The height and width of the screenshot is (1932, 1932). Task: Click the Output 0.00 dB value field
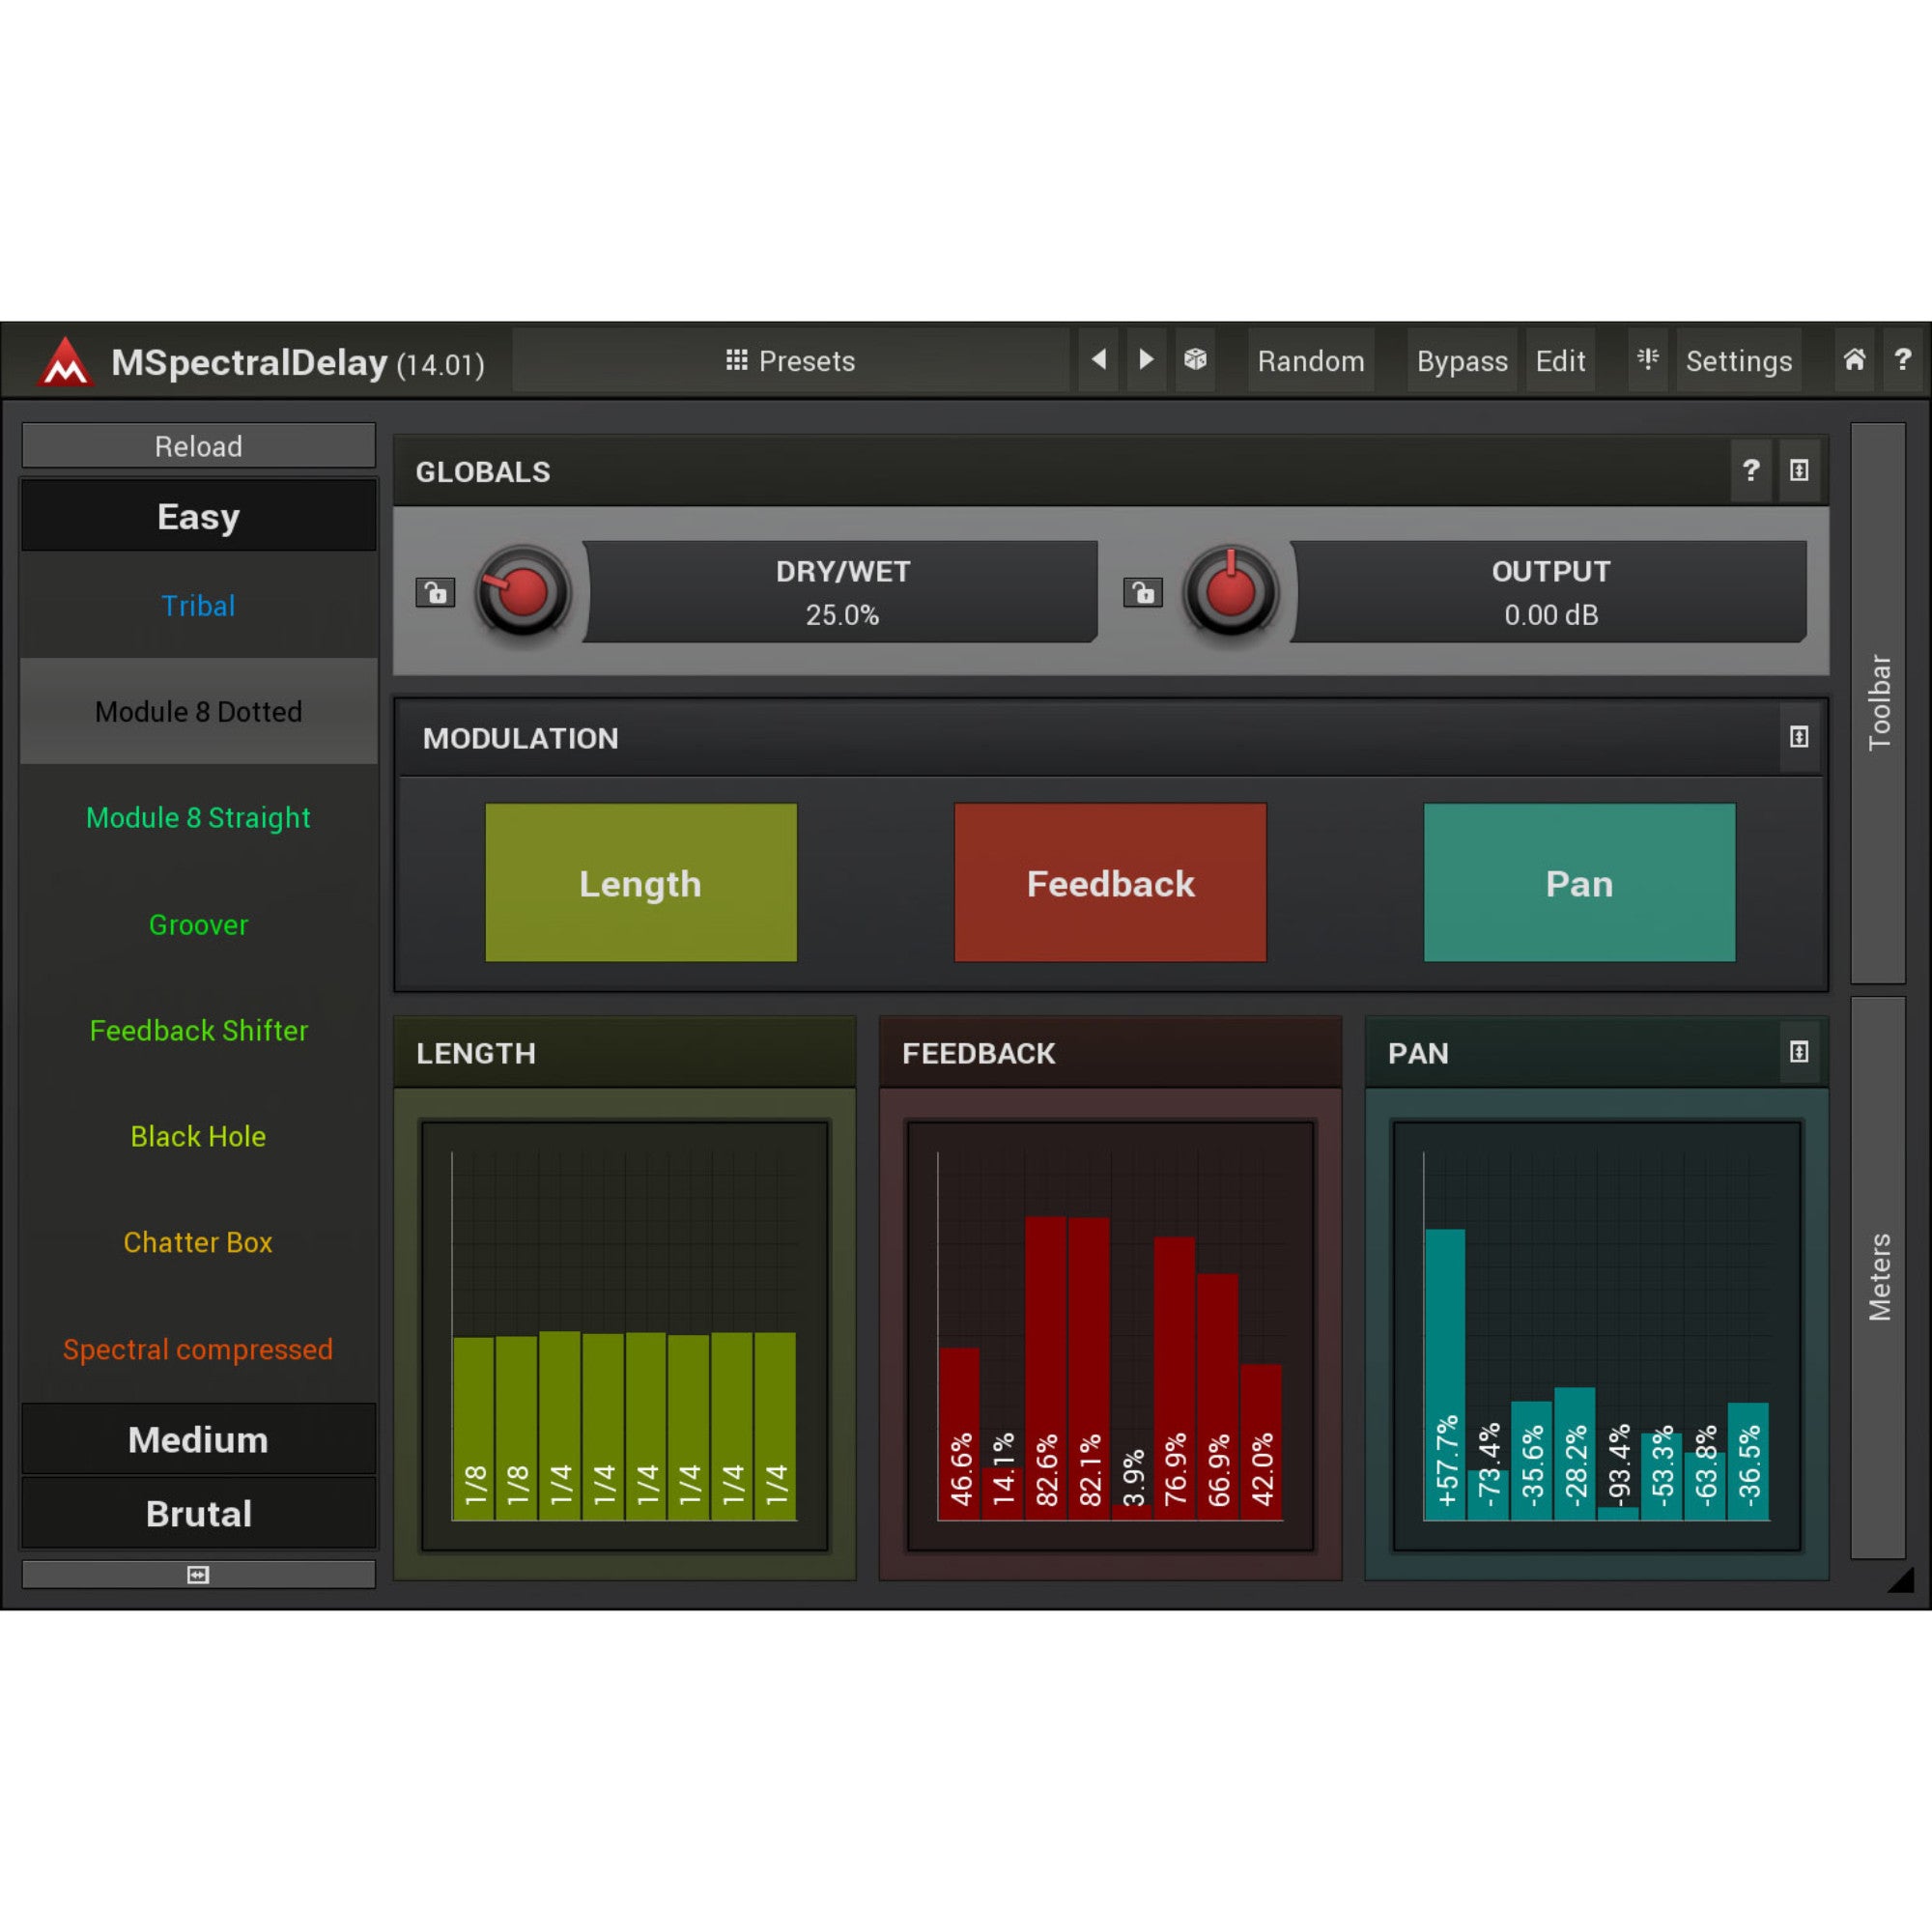[x=1550, y=592]
